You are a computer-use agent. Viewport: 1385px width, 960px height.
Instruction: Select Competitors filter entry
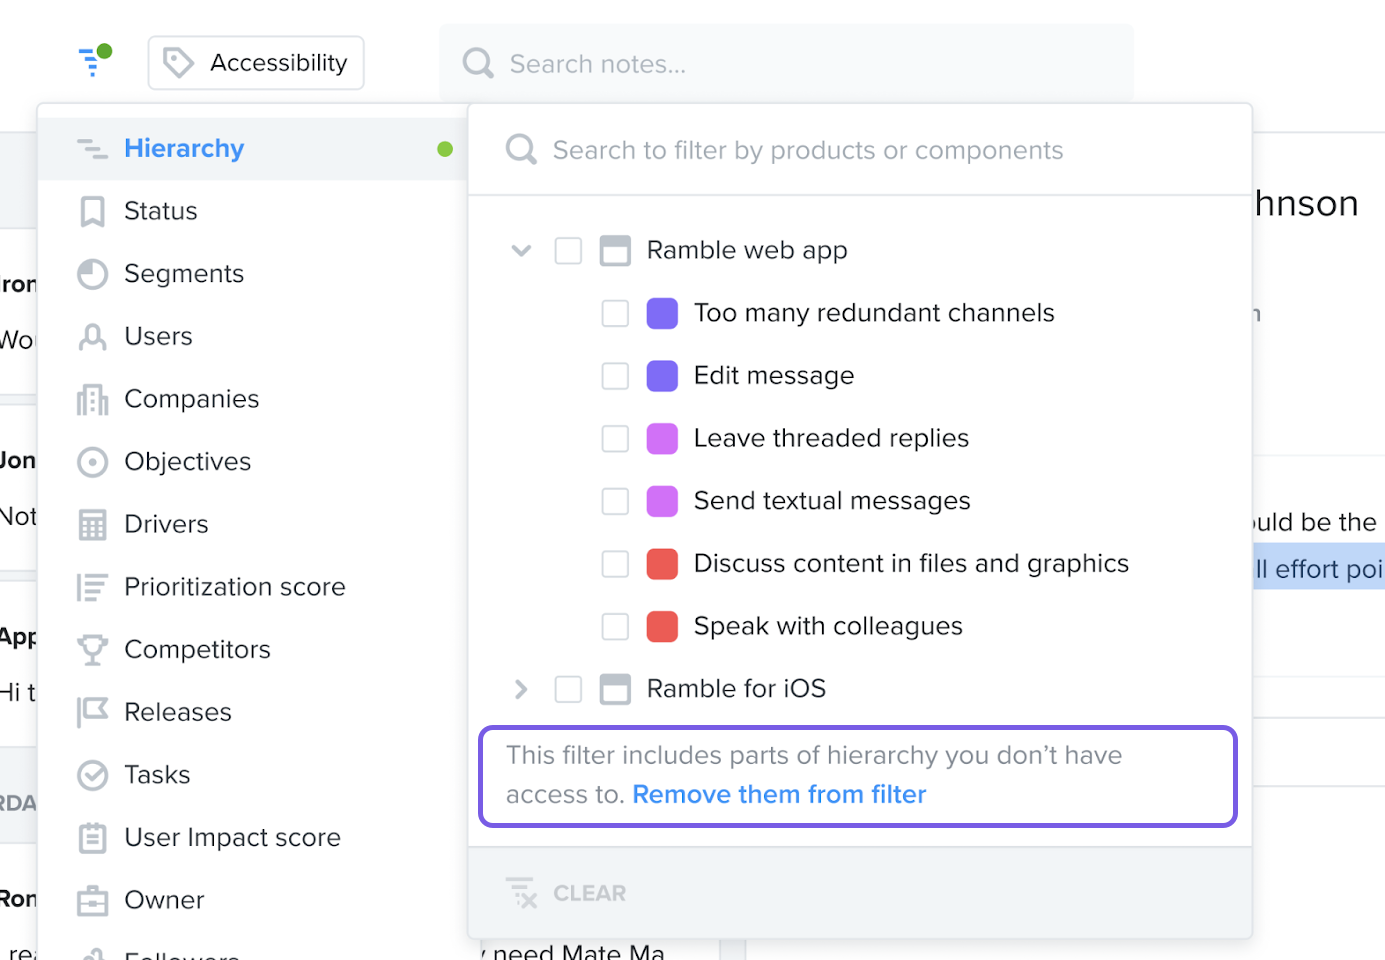click(253, 650)
